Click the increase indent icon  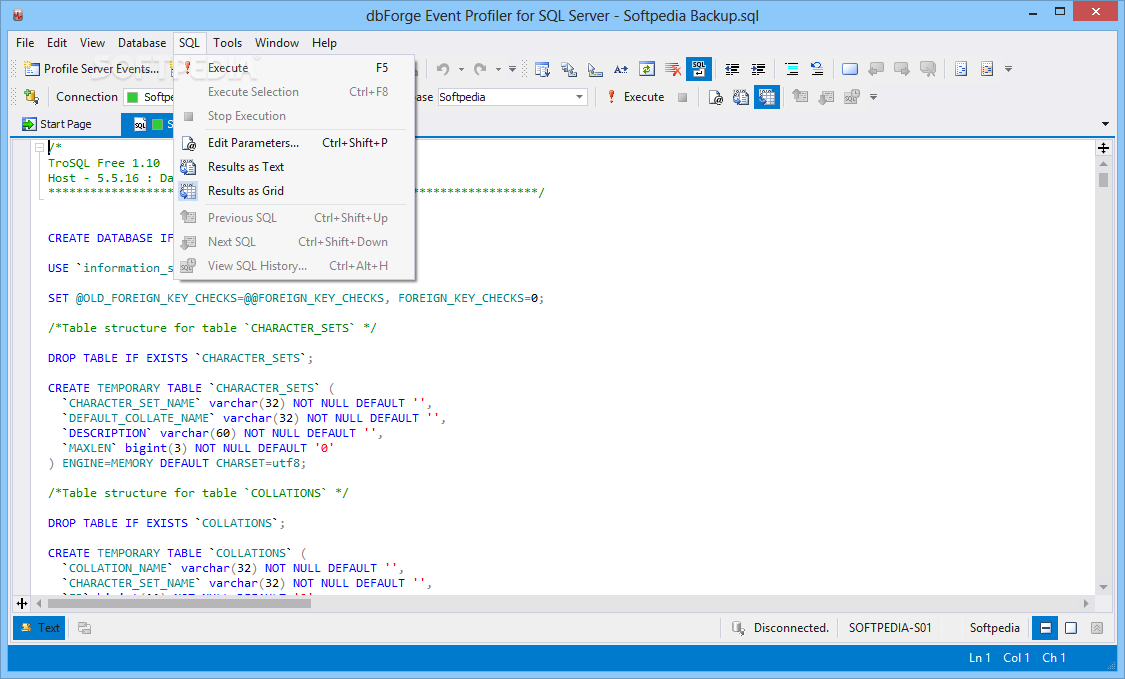758,69
